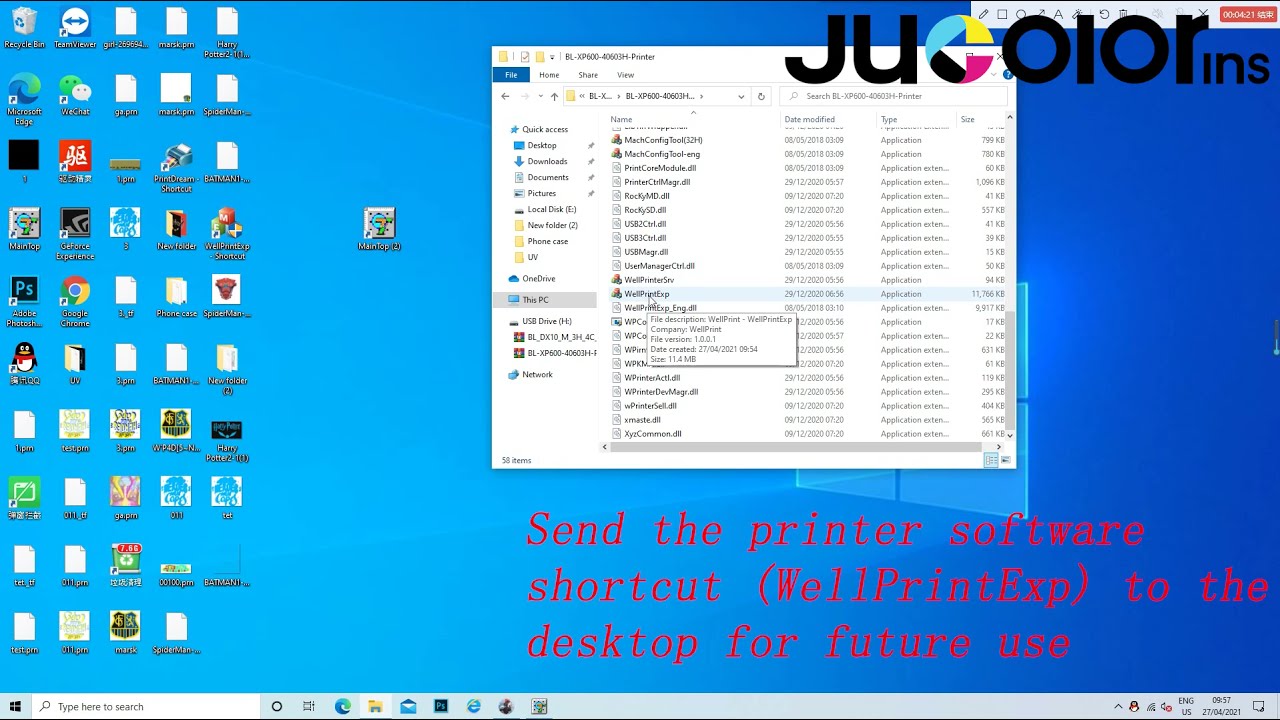
Task: Select the MainTop (2) desktop icon
Action: 379,230
